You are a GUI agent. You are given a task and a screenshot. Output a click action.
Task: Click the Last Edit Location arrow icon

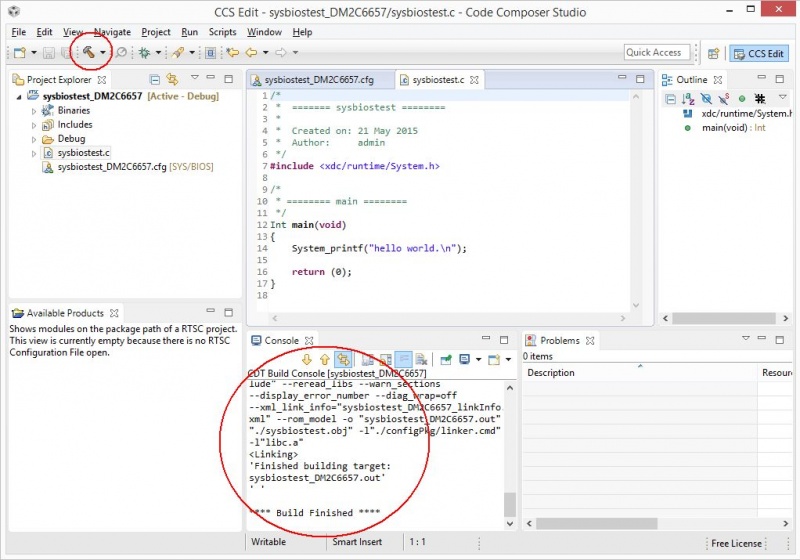(233, 53)
